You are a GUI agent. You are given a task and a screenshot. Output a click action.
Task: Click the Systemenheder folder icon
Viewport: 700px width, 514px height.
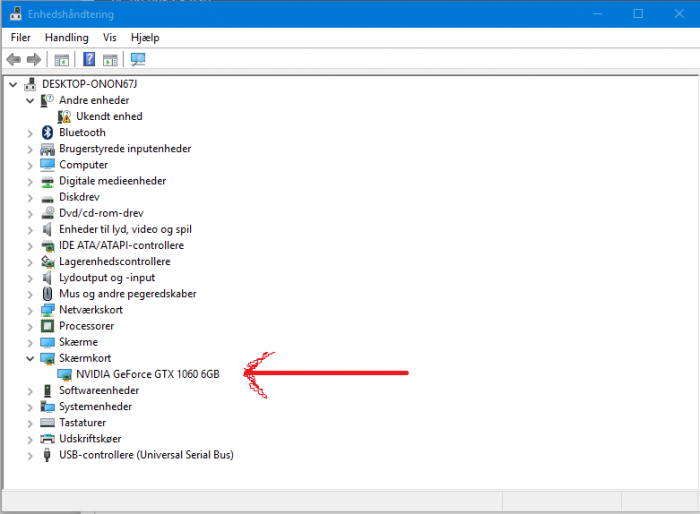[x=47, y=406]
